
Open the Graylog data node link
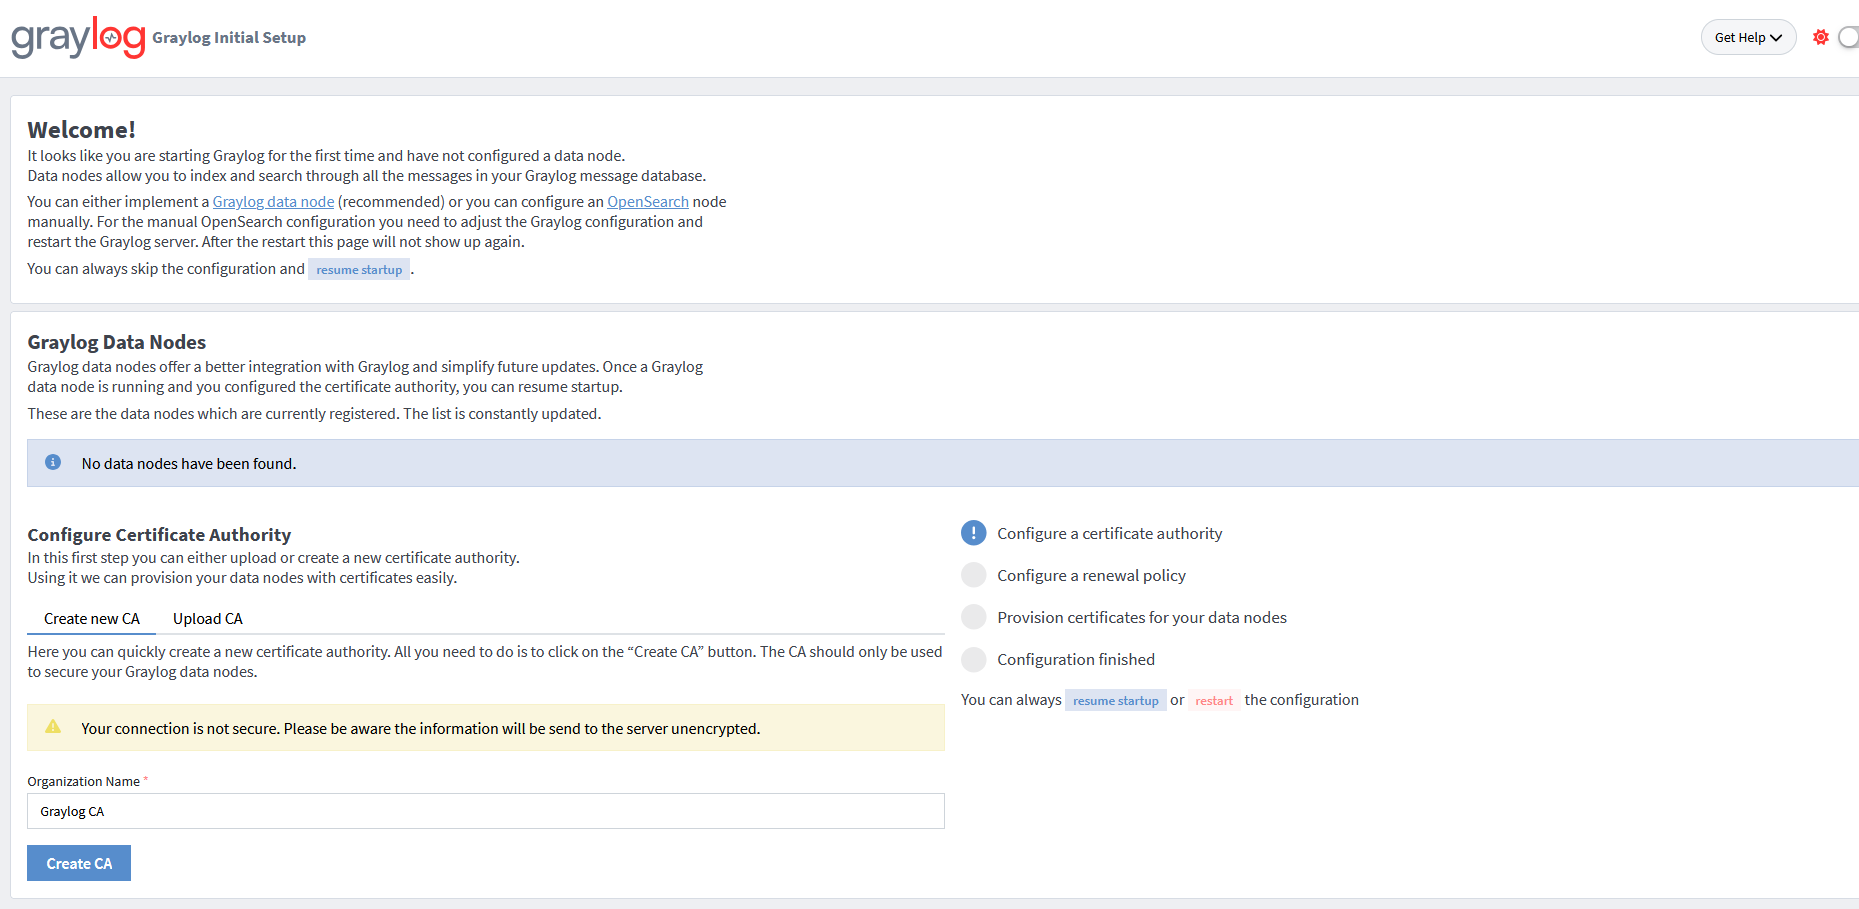click(x=273, y=202)
